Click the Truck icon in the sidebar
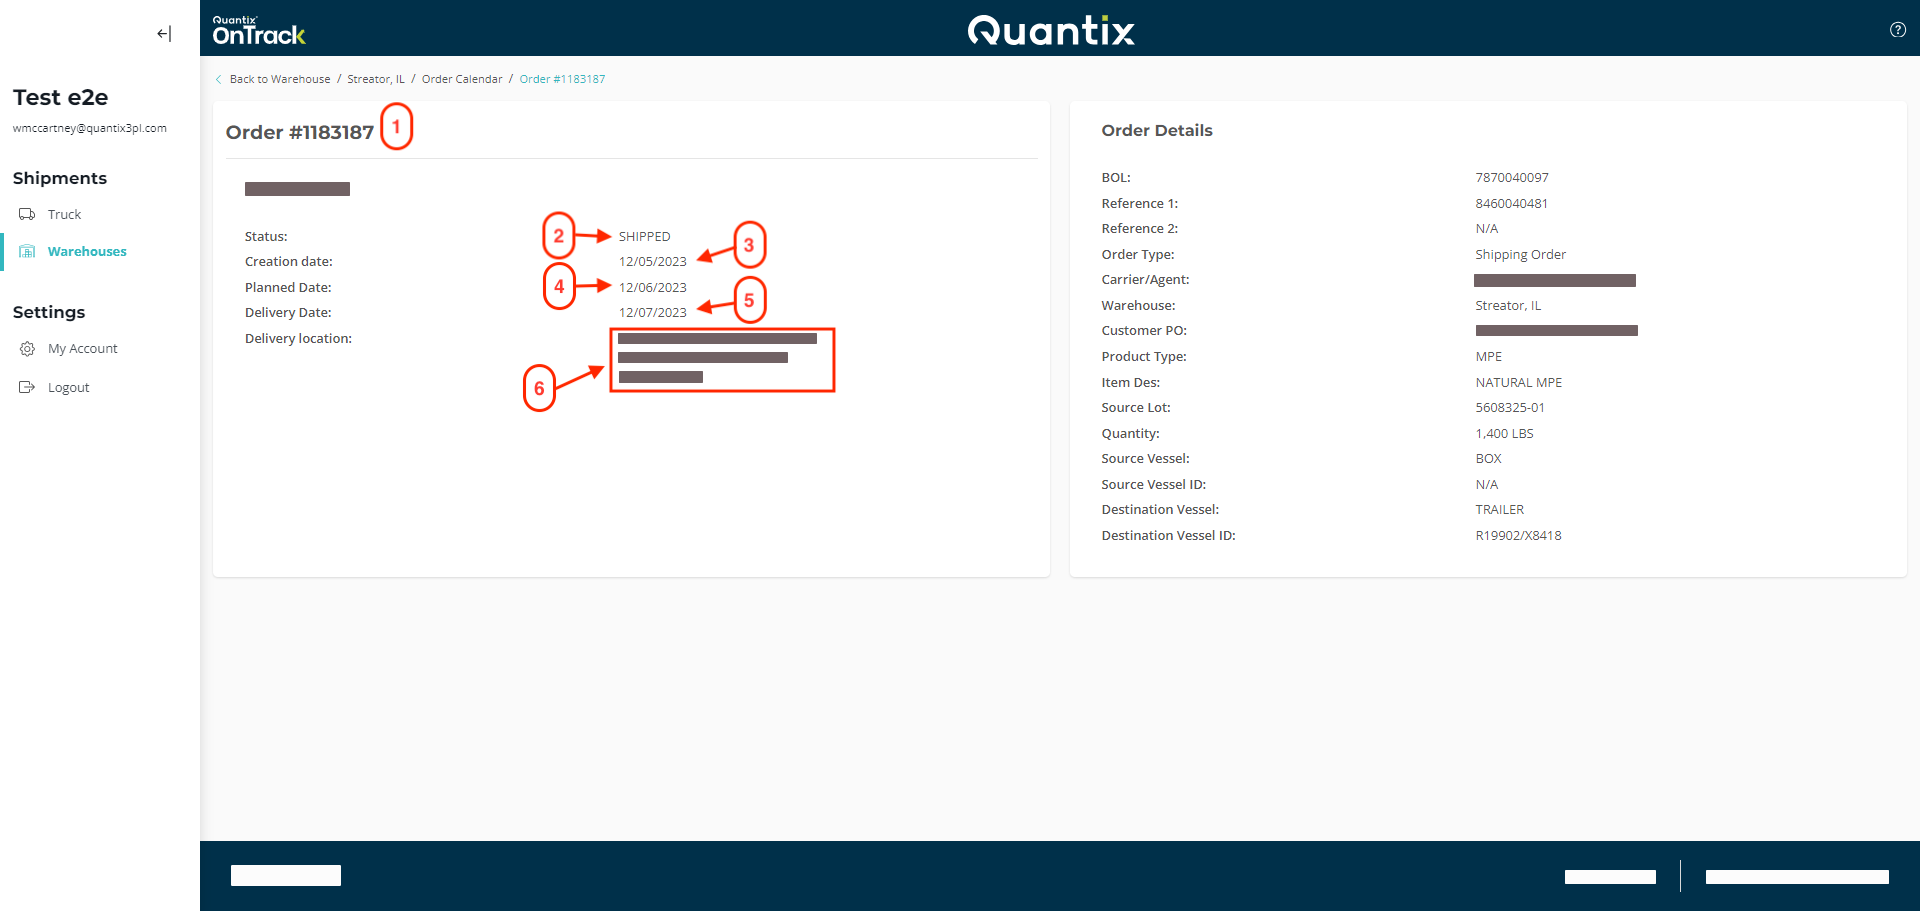Screen dimensions: 1920x911 coord(27,215)
